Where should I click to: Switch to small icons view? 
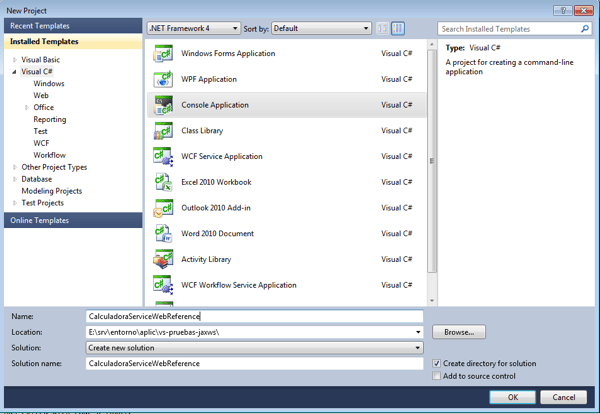(384, 30)
